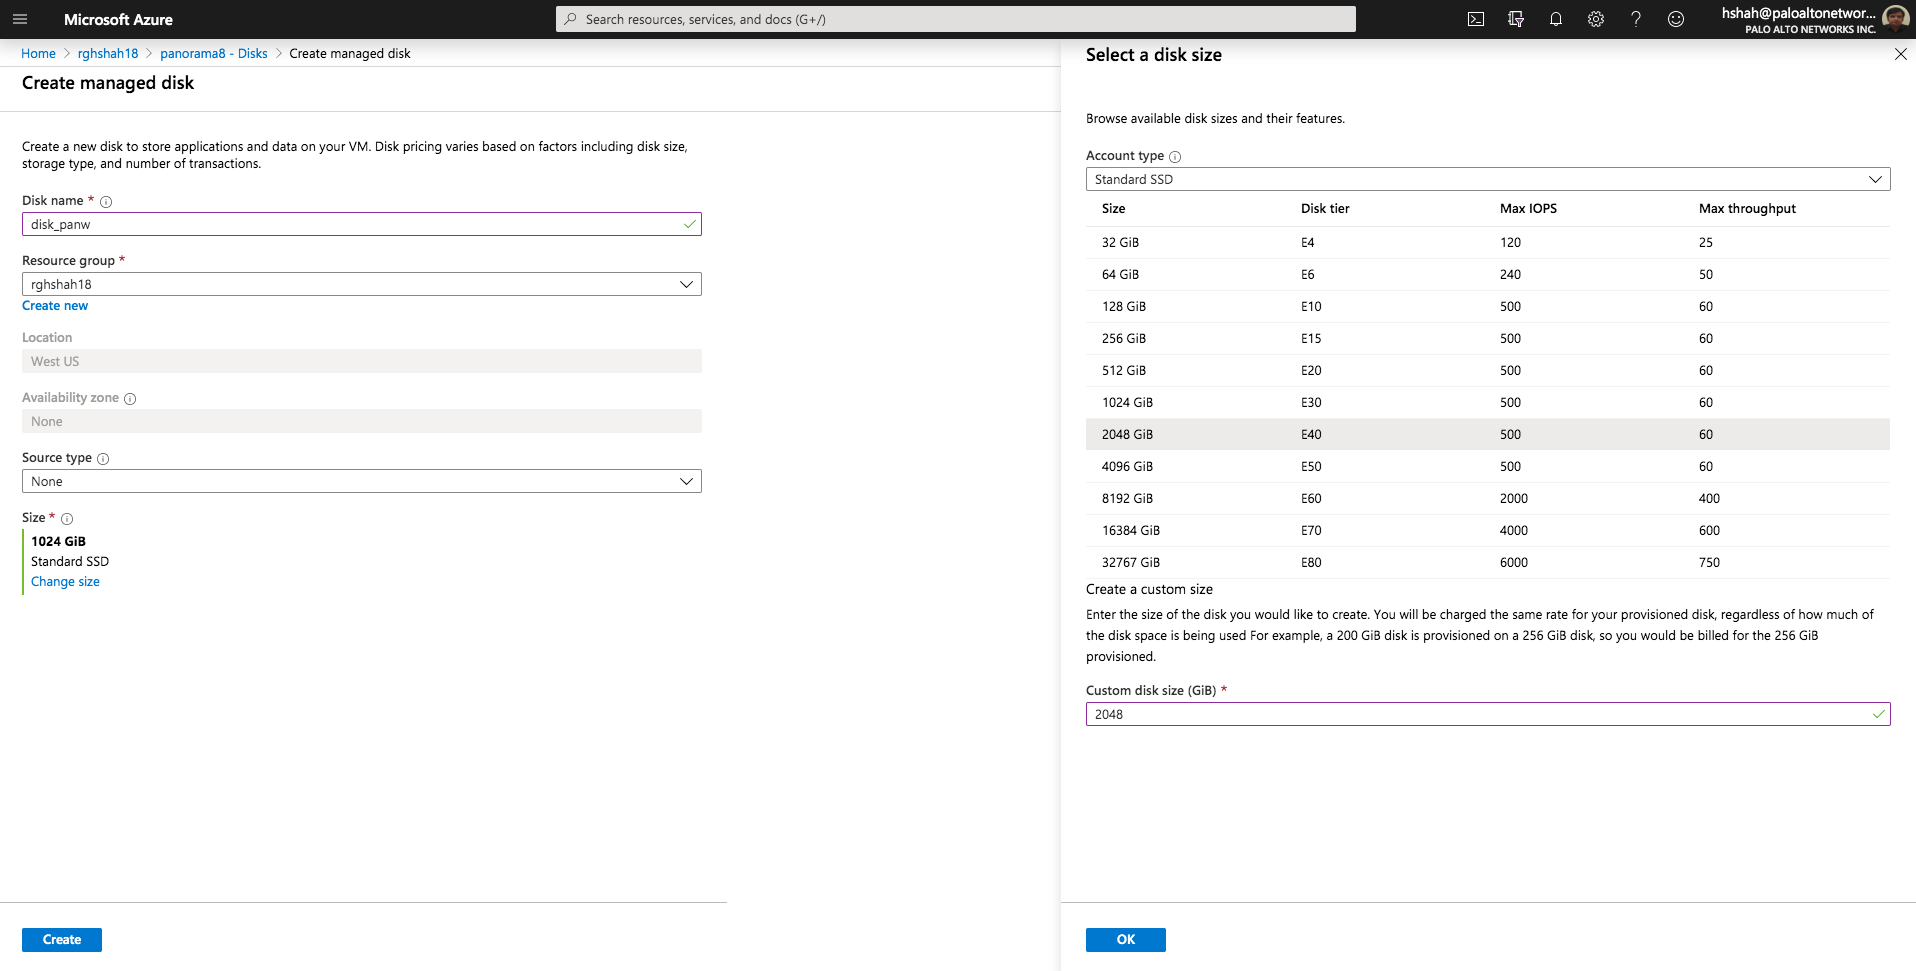Open the notifications bell

pos(1555,19)
